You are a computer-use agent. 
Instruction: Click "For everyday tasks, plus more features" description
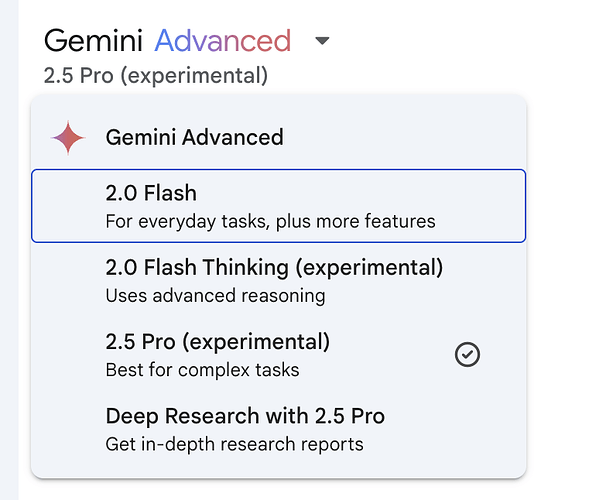pos(271,222)
